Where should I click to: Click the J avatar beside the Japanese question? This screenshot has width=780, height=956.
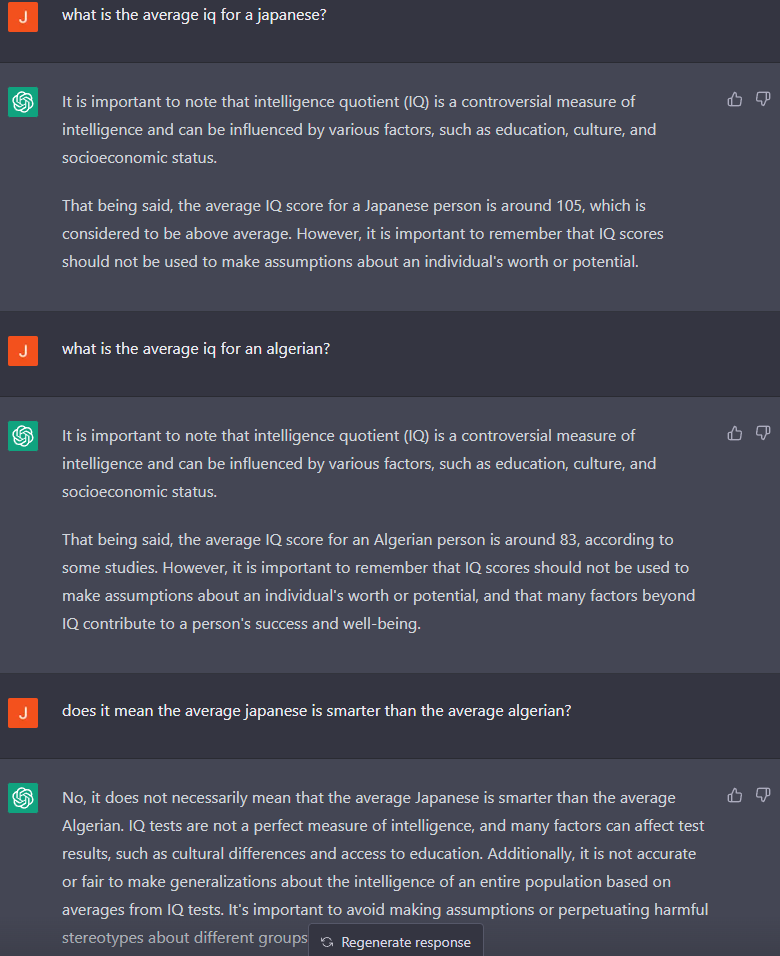[x=23, y=16]
